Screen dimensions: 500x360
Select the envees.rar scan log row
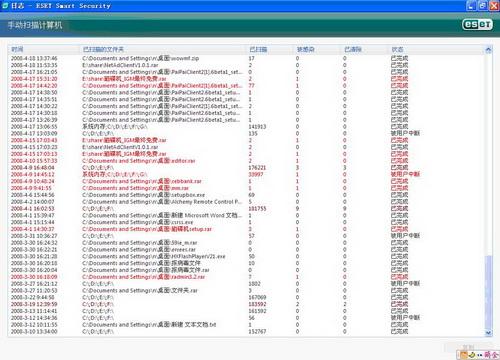246,250
